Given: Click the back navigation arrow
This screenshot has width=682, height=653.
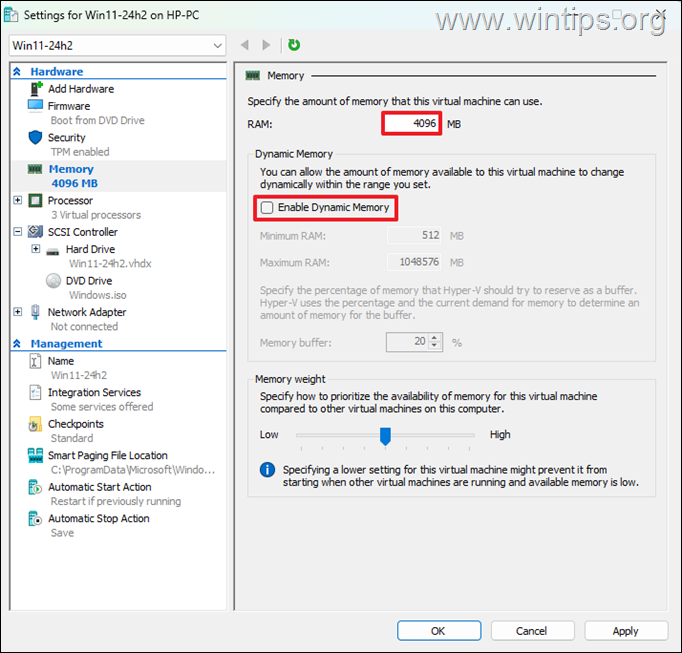Looking at the screenshot, I should pos(245,45).
